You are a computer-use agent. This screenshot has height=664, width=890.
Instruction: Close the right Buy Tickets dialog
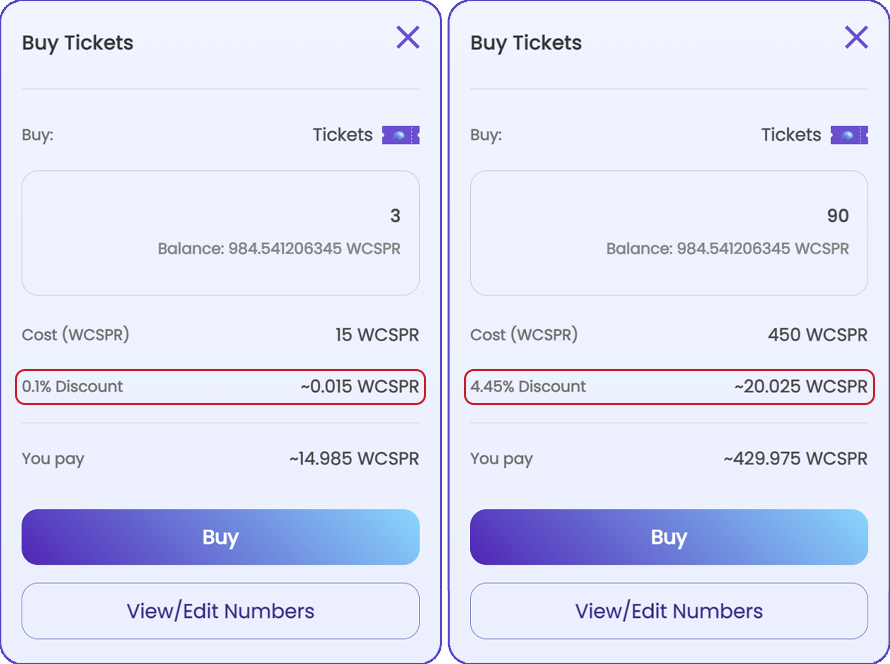[856, 37]
